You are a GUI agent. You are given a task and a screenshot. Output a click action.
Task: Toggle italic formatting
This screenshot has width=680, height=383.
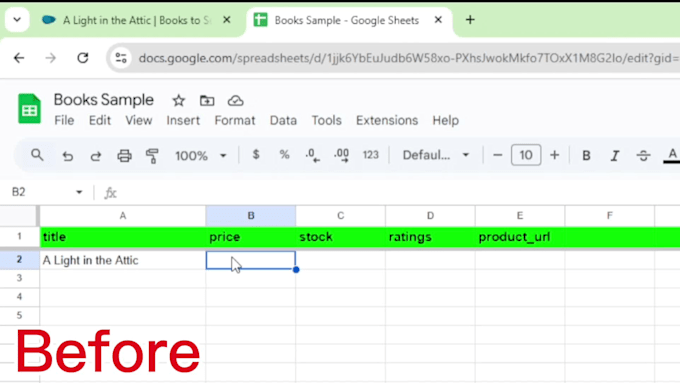tap(615, 155)
